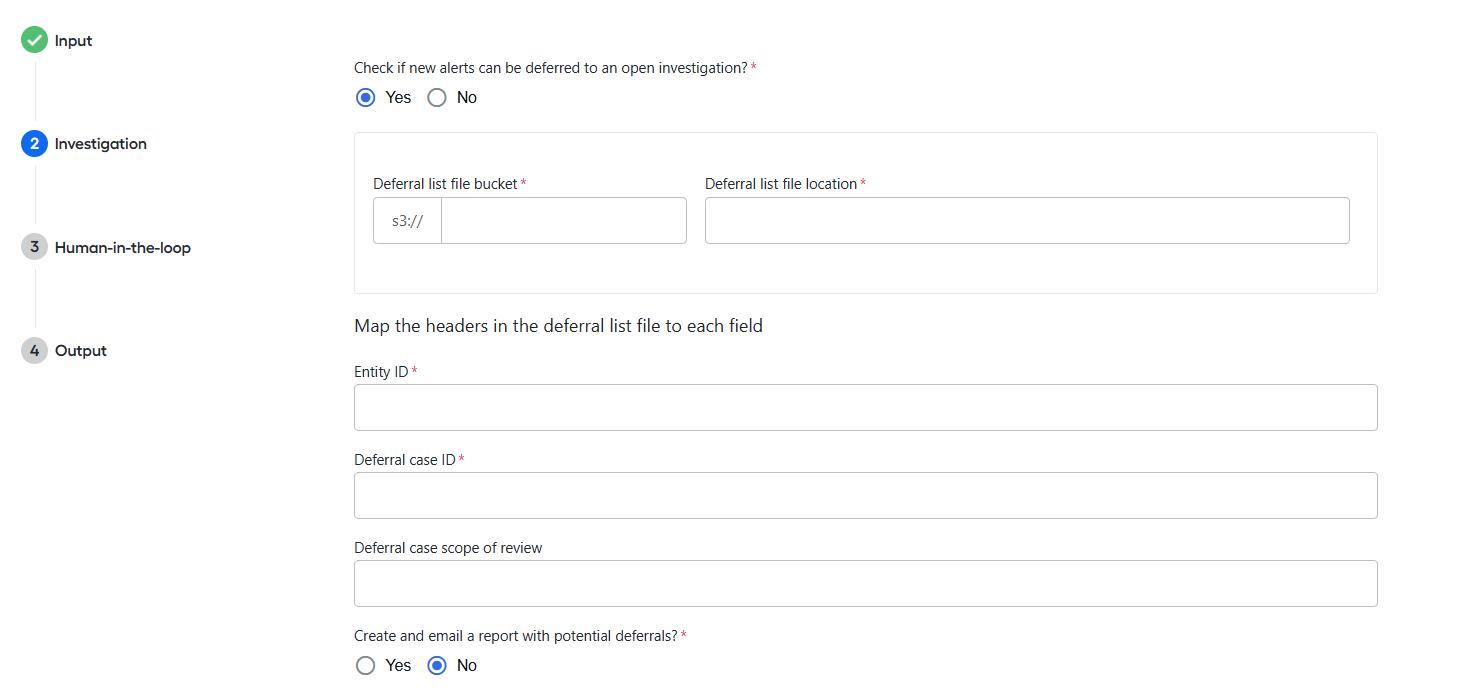Focus the Deferral list file location field
1462x690 pixels.
coord(1027,220)
